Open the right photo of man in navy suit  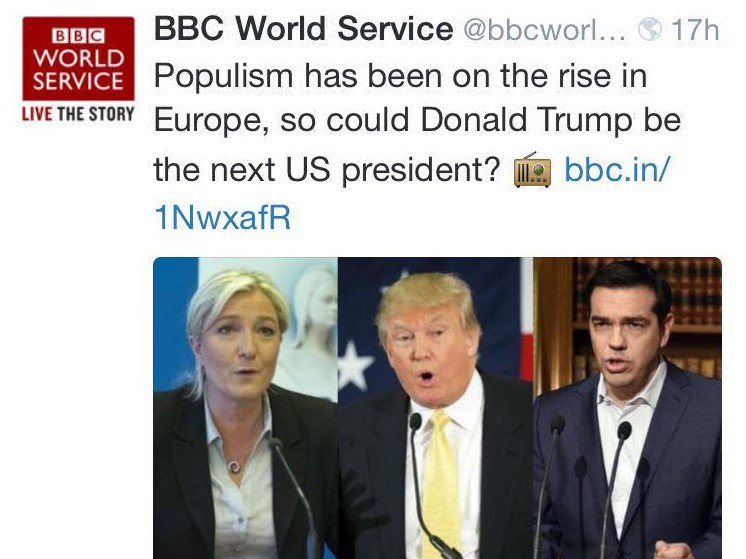[628, 408]
